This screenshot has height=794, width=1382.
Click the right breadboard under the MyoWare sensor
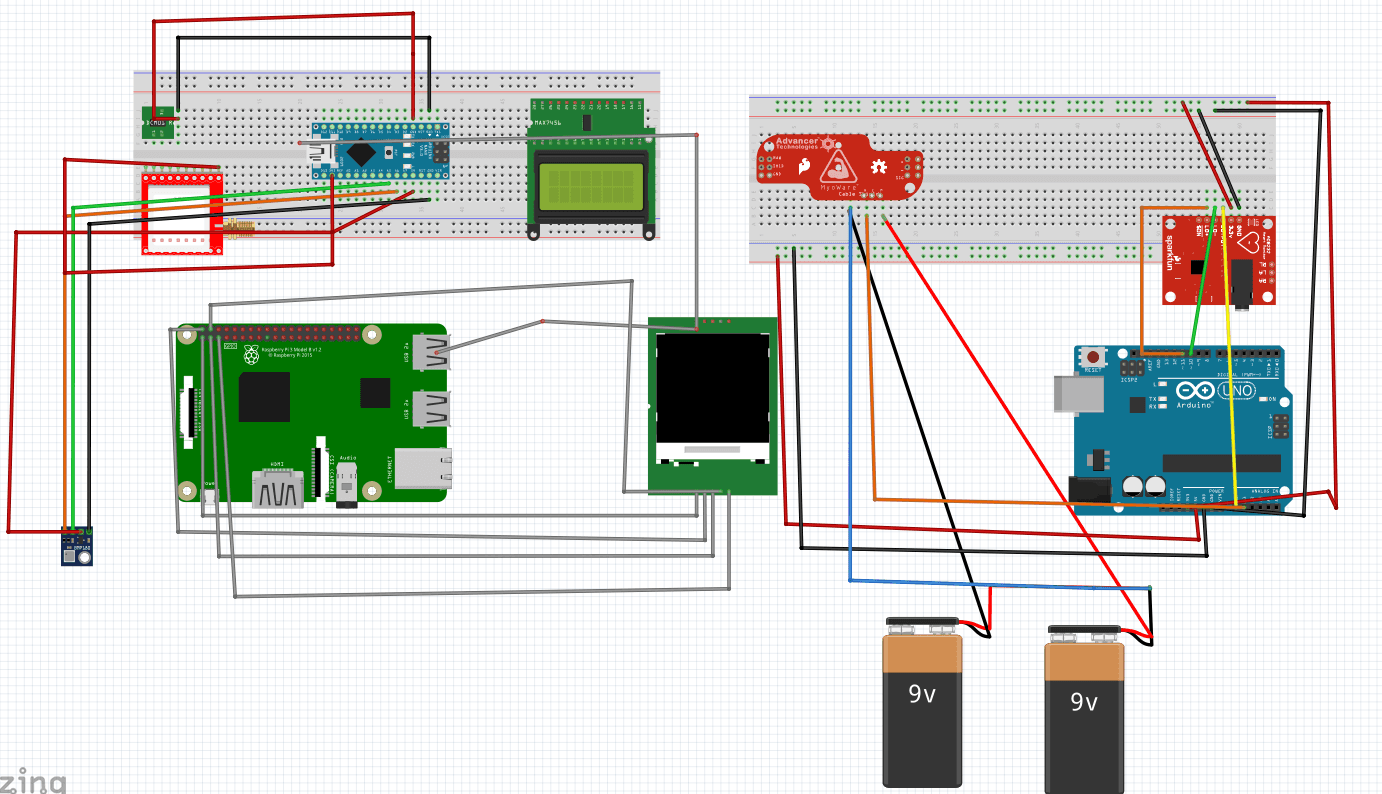coord(1012,179)
